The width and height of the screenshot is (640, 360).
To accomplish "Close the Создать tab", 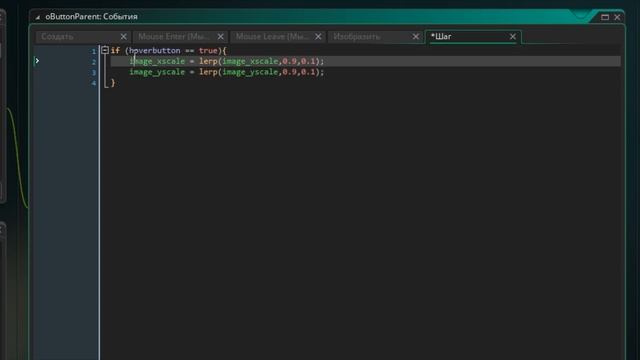I will coord(123,37).
